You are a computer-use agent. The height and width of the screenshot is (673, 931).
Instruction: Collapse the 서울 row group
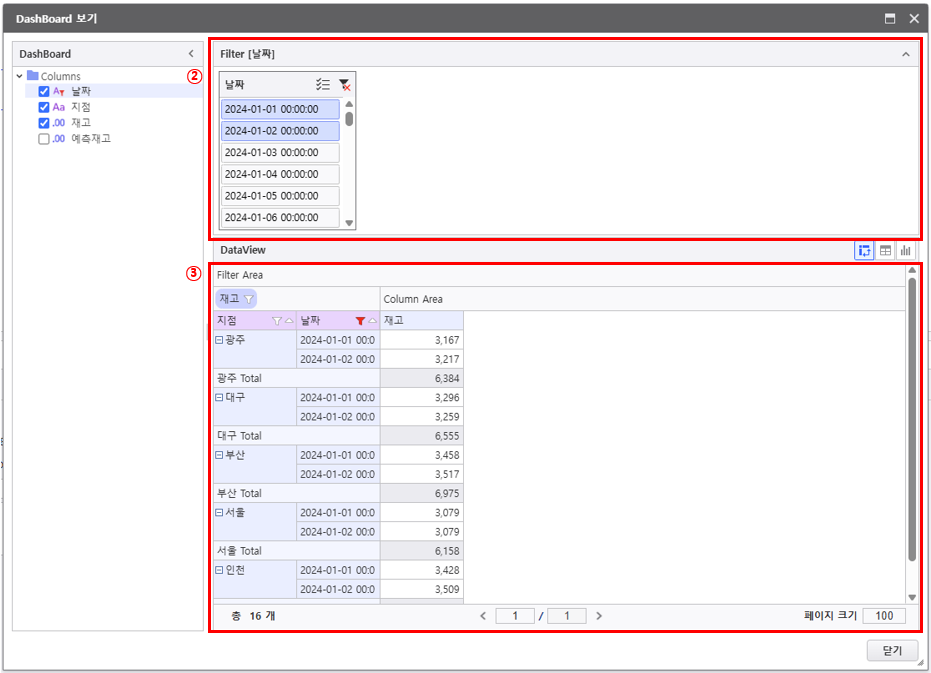tap(219, 512)
